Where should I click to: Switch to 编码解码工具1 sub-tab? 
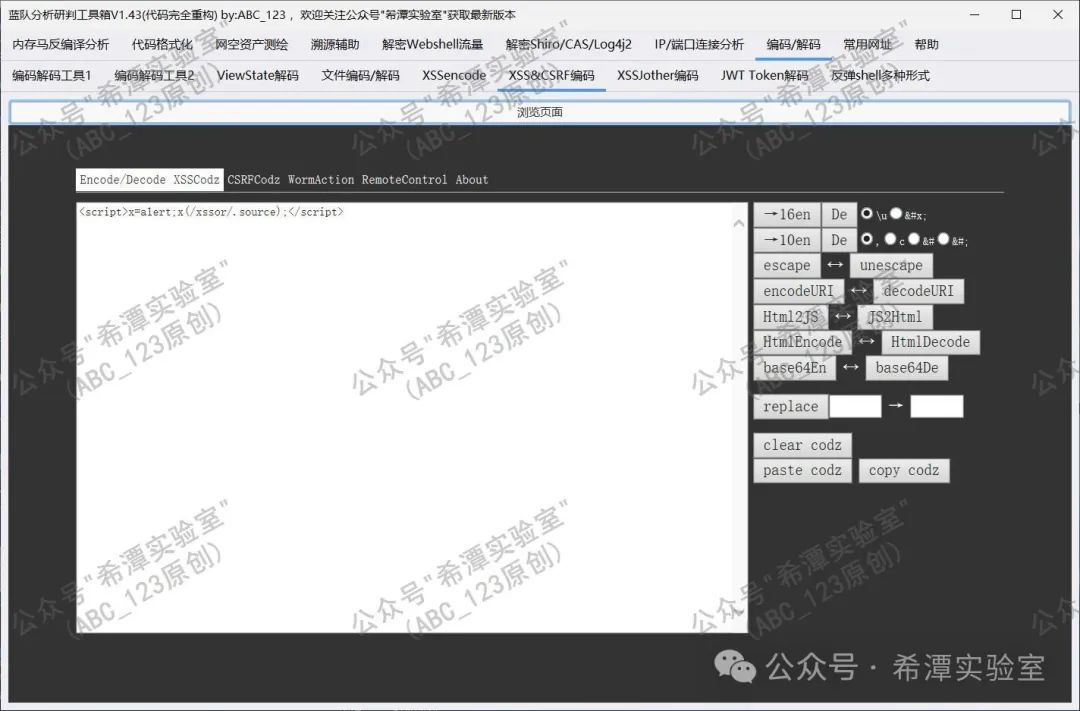click(x=52, y=75)
